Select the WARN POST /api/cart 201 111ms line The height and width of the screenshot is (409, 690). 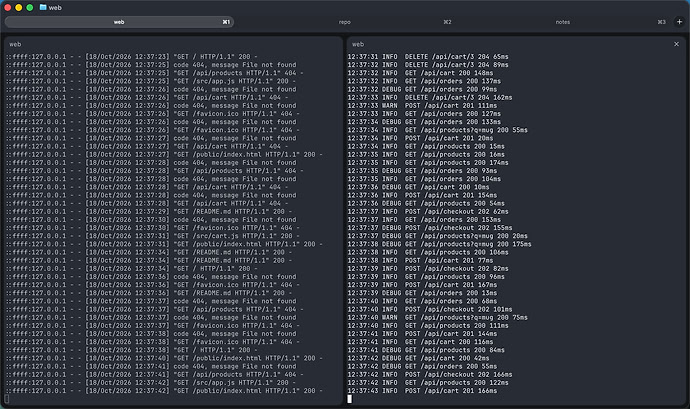[422, 106]
